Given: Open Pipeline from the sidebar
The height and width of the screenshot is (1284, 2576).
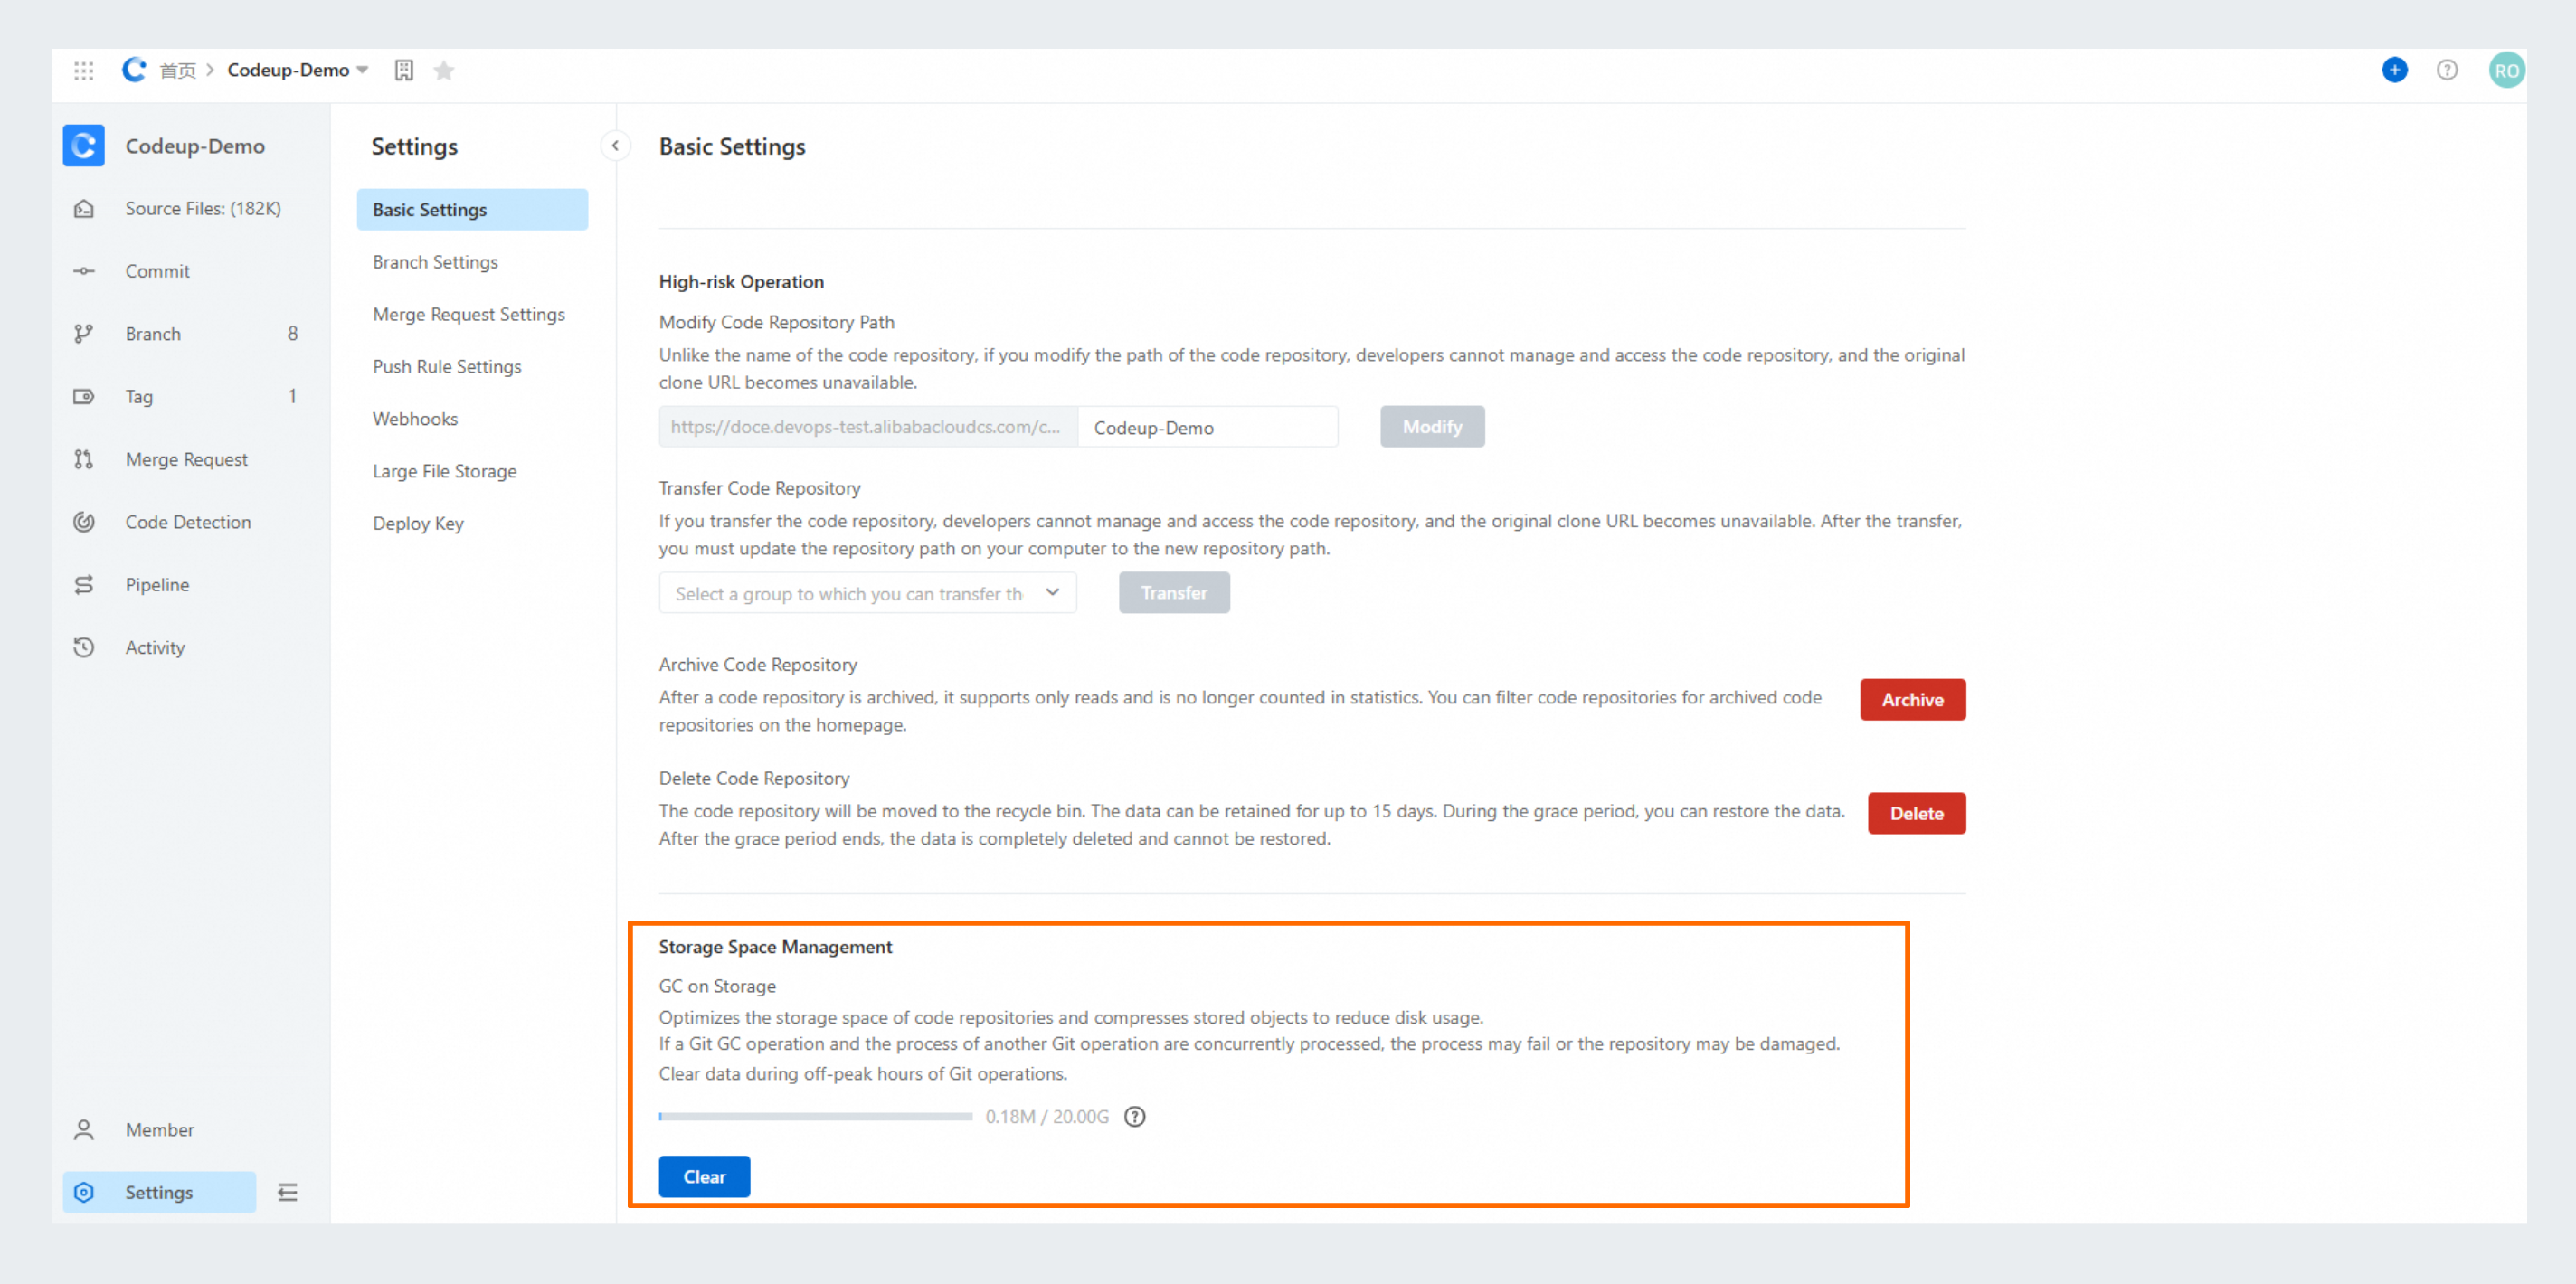Looking at the screenshot, I should [157, 585].
